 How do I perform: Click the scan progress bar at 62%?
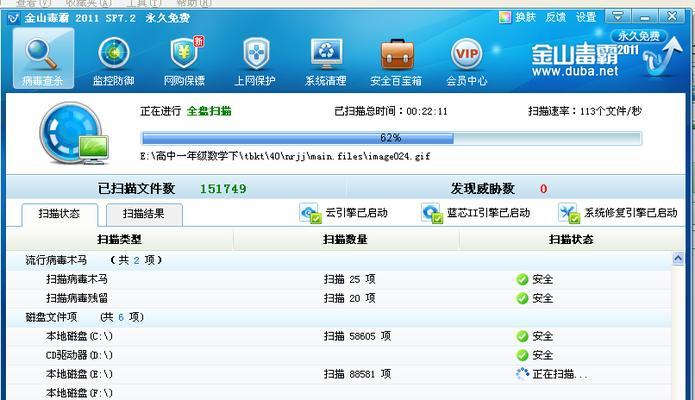(x=391, y=138)
